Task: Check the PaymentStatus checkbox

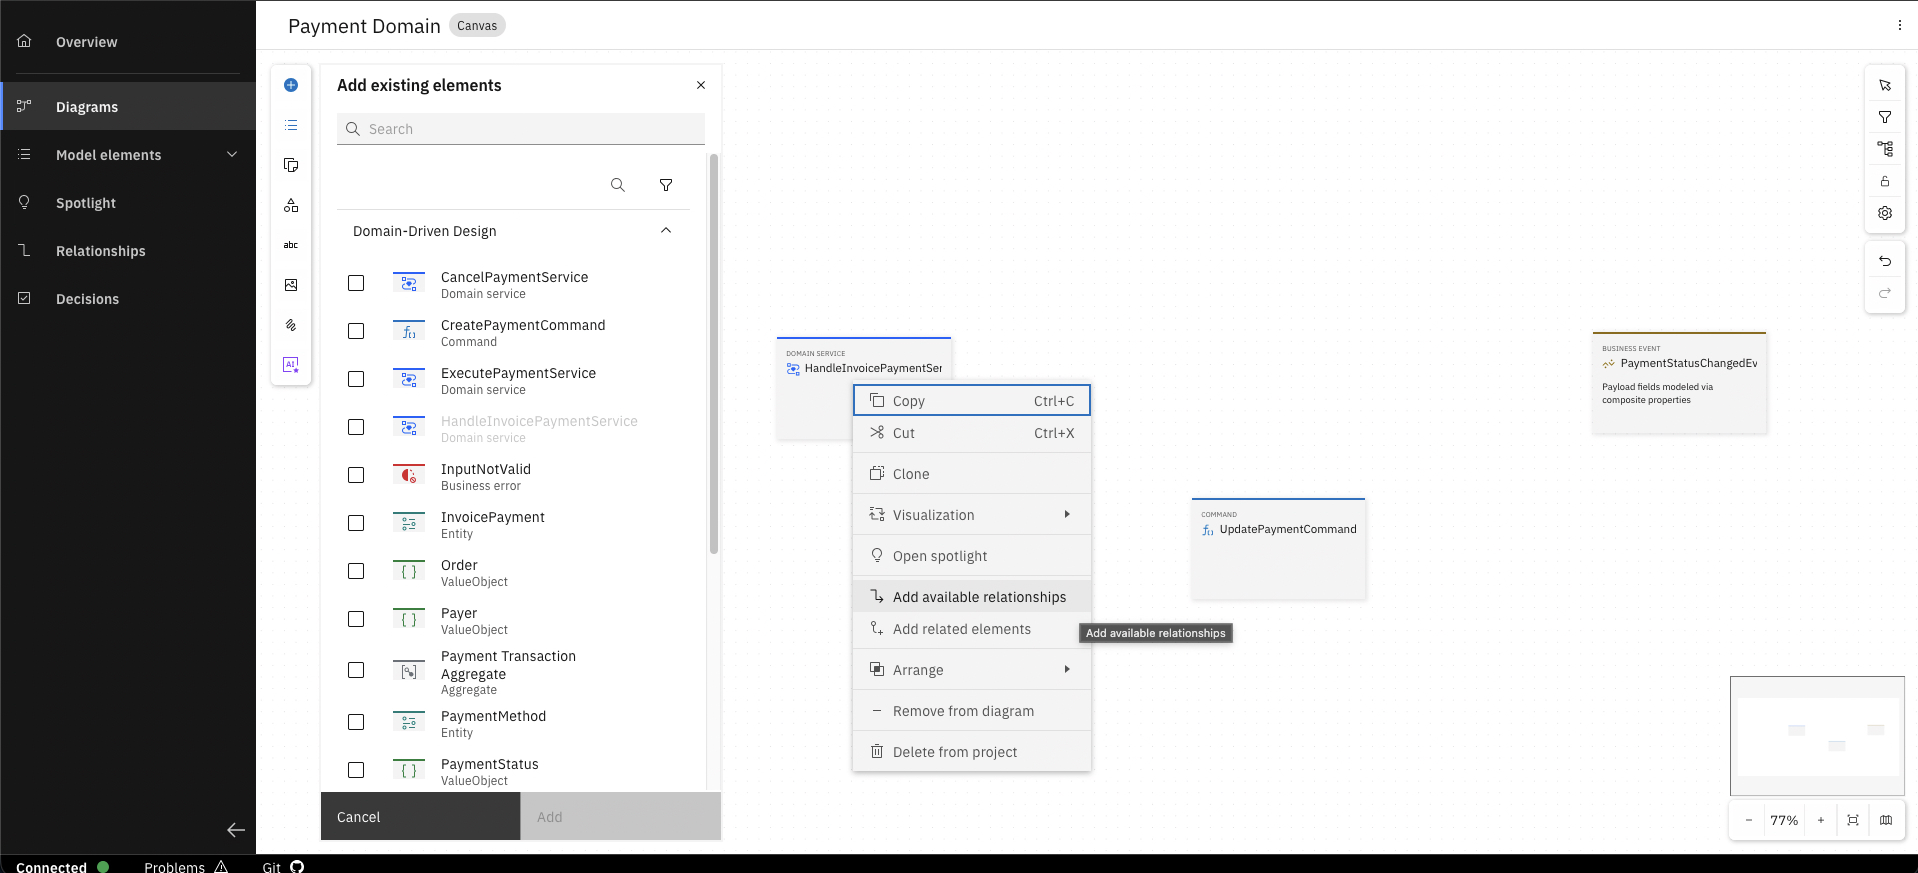Action: point(356,770)
